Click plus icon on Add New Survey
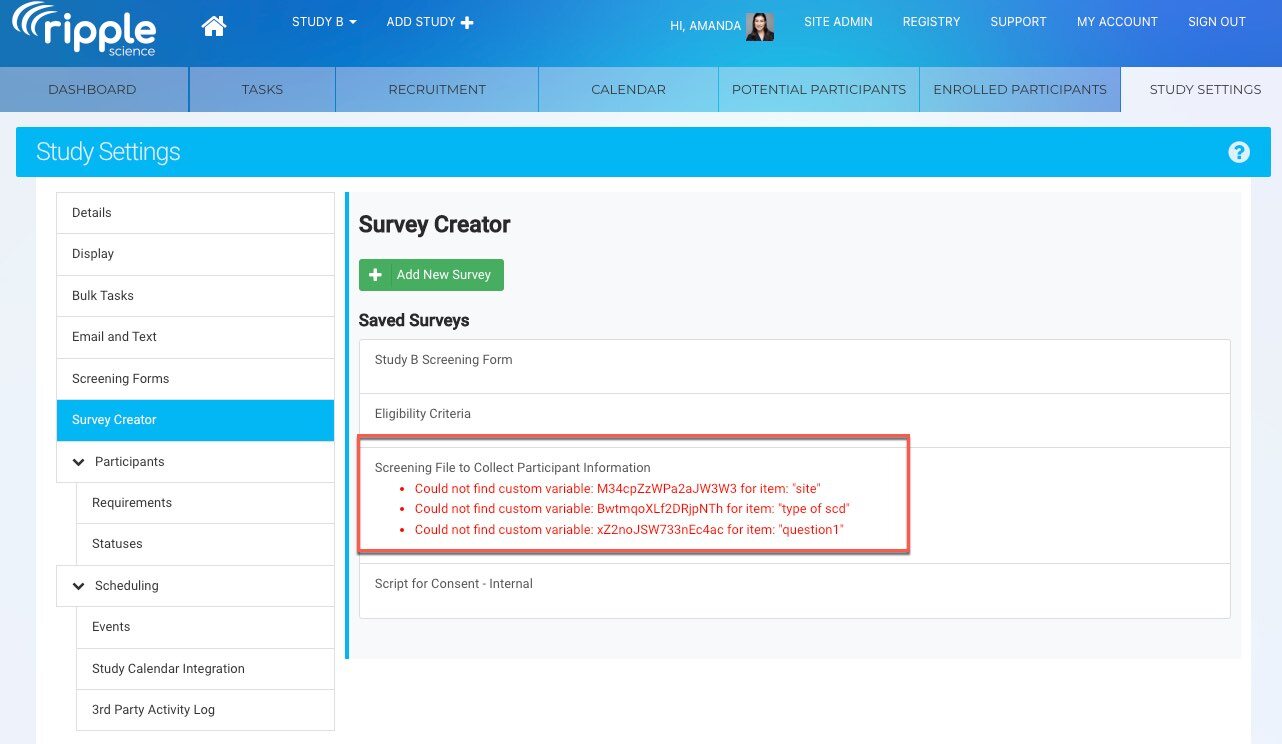This screenshot has height=744, width=1282. pyautogui.click(x=376, y=275)
